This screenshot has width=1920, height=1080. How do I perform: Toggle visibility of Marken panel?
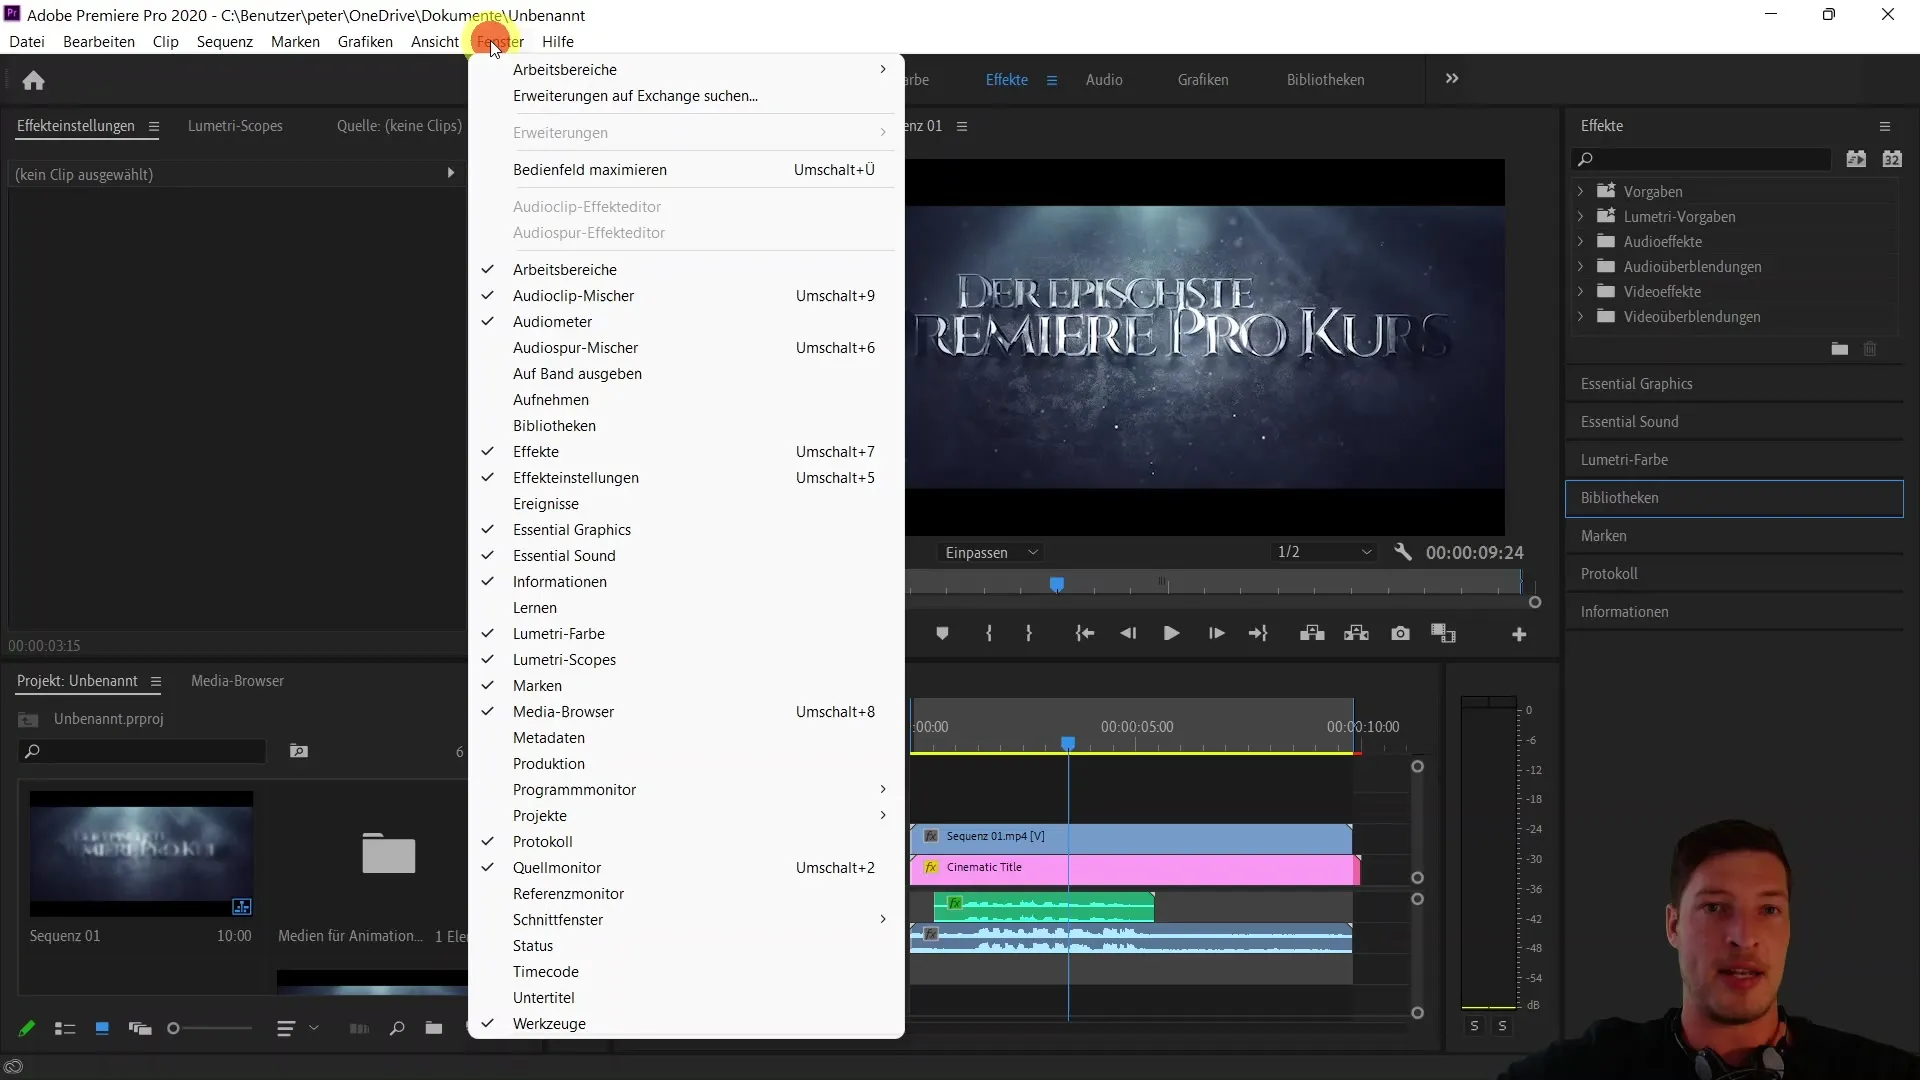click(538, 686)
